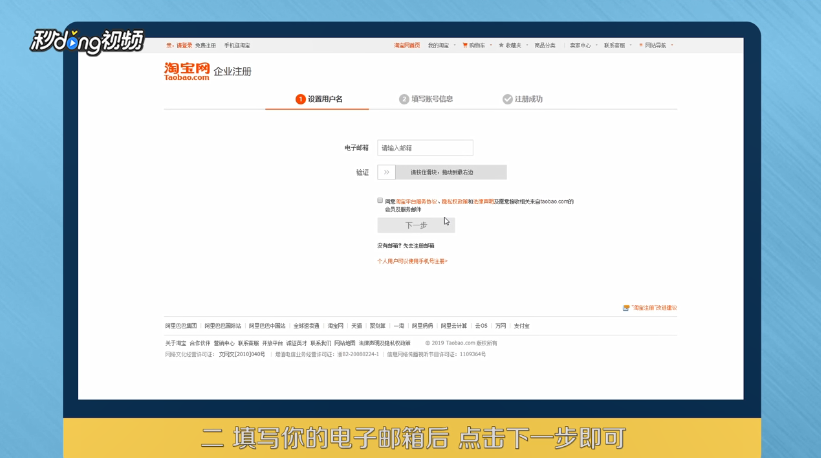Open 全球速卖通 footer link
Screen dimensions: 821x458
[x=306, y=326]
